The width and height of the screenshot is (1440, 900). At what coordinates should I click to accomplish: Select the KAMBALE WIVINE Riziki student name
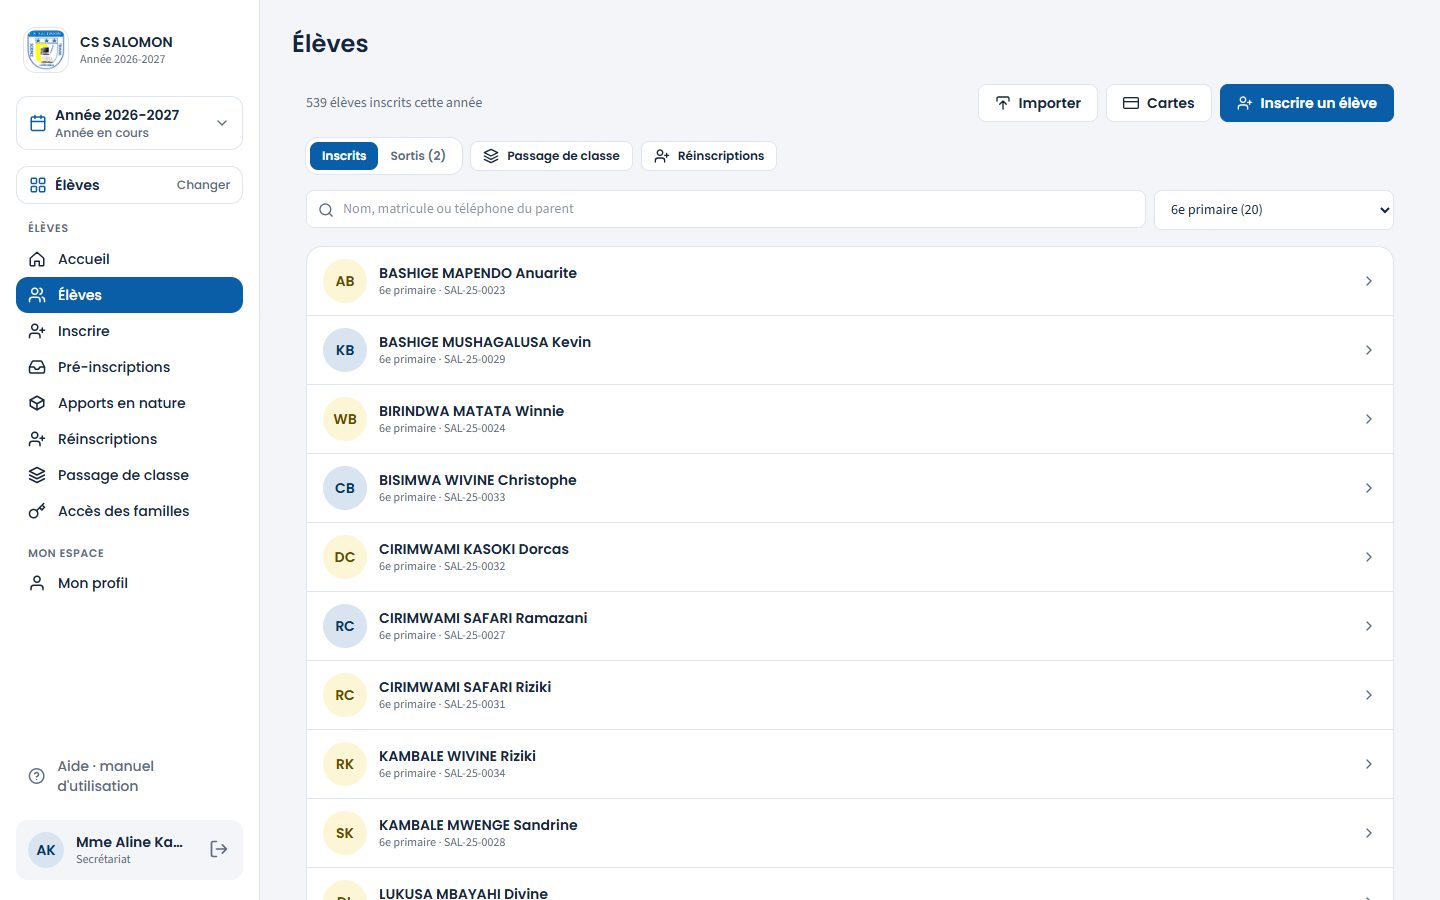click(x=457, y=756)
